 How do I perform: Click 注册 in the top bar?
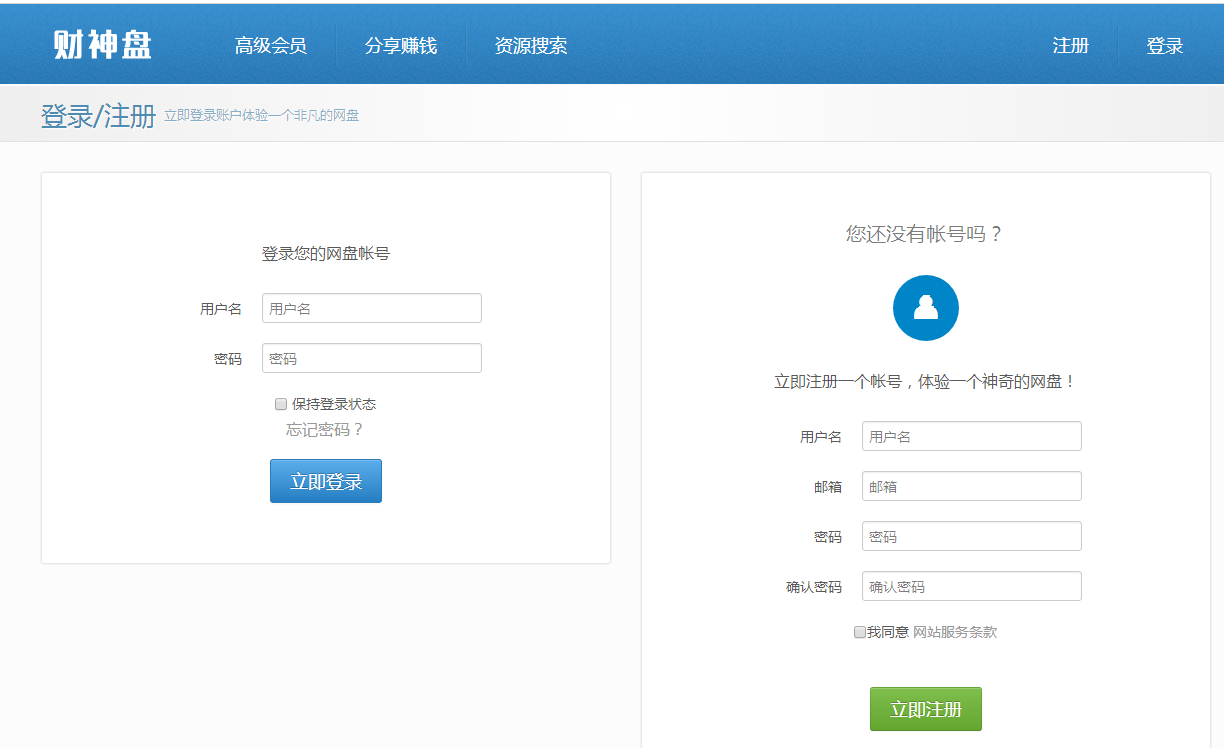point(1070,46)
